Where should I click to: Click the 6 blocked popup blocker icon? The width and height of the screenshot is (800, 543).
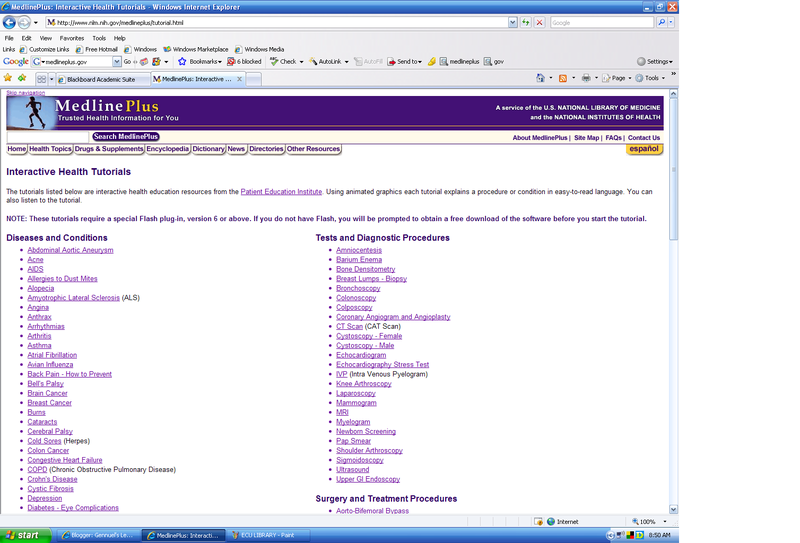[231, 61]
